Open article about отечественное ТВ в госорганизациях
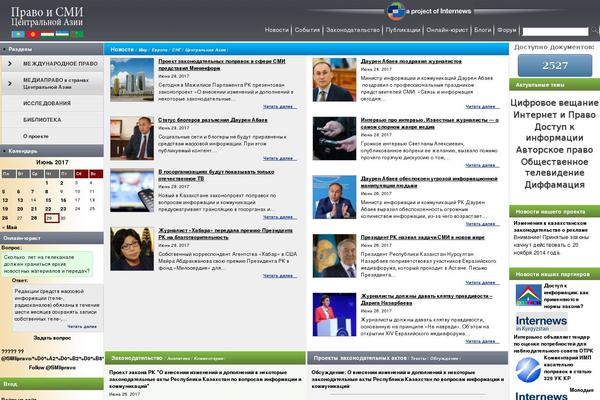 point(216,175)
